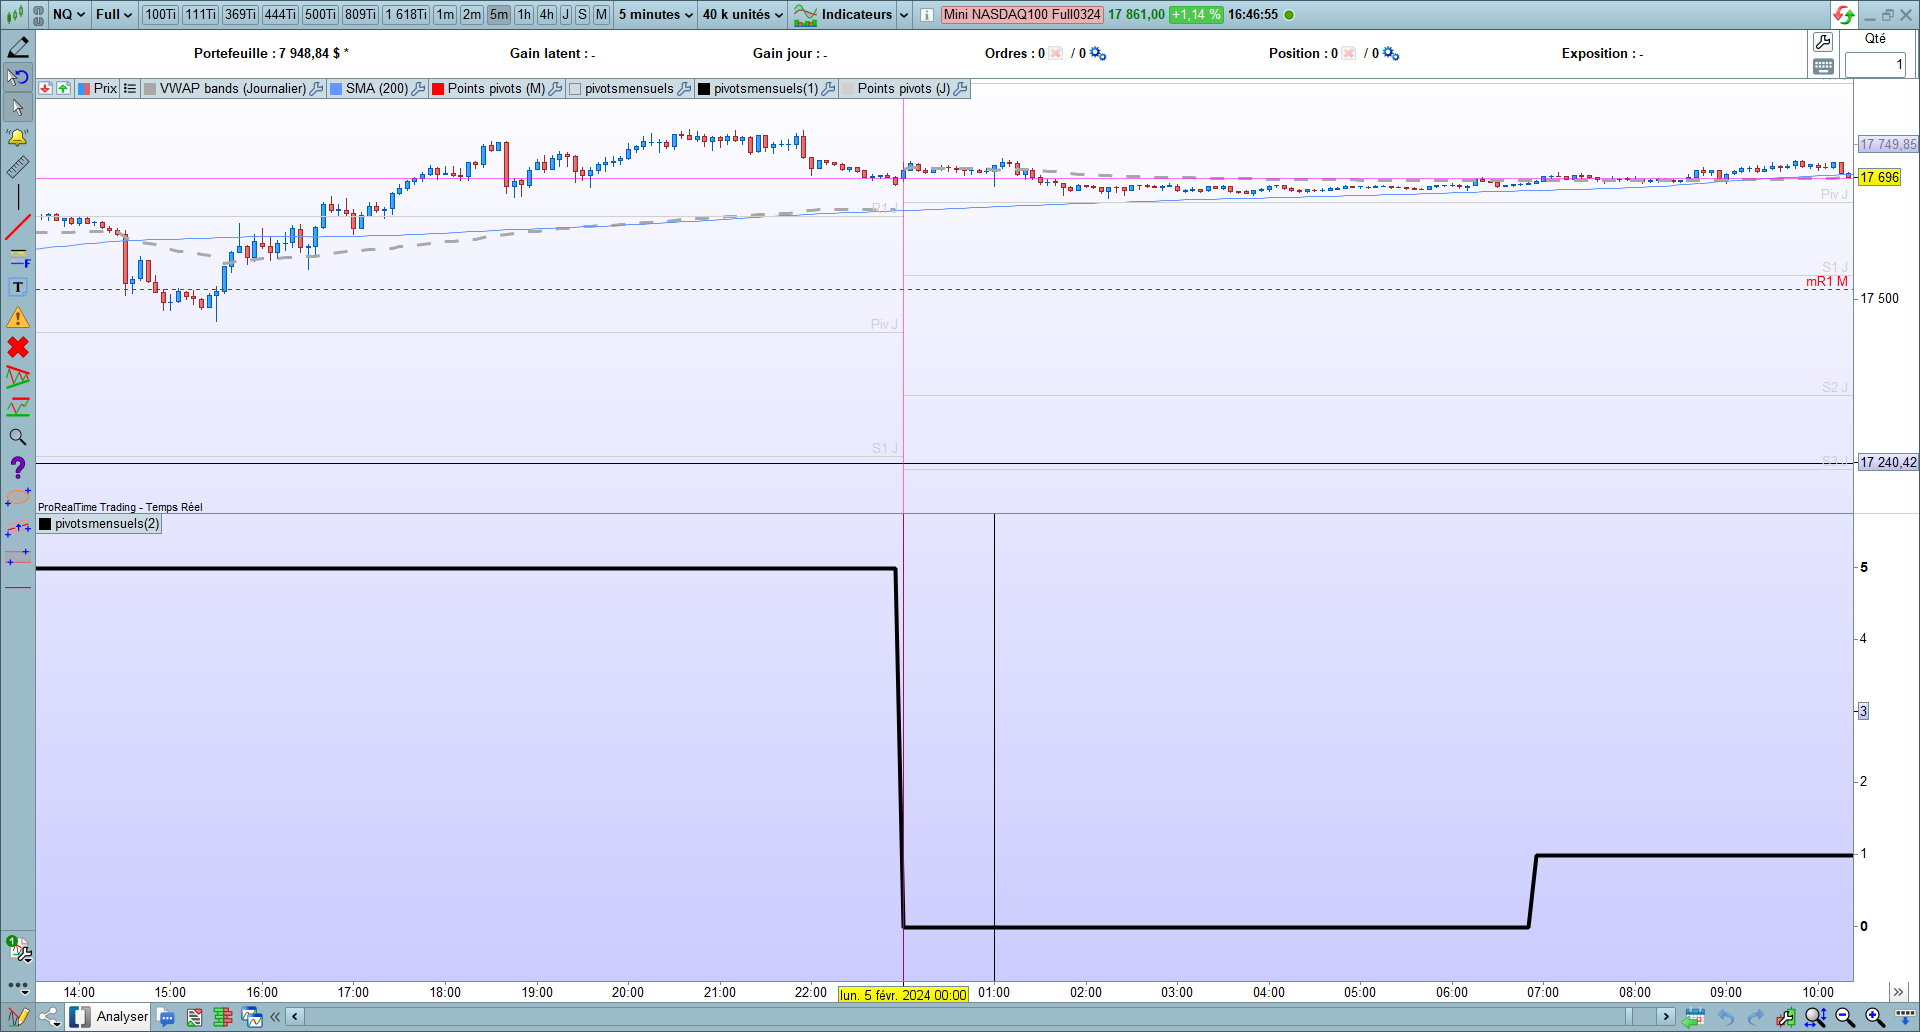Open the alert bell tool
This screenshot has height=1032, width=1920.
click(18, 137)
